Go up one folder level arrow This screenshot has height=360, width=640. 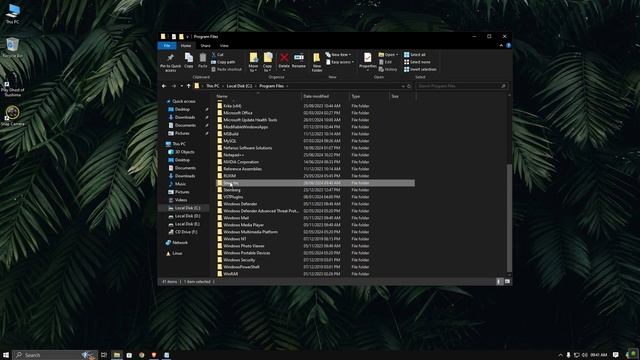[x=189, y=86]
